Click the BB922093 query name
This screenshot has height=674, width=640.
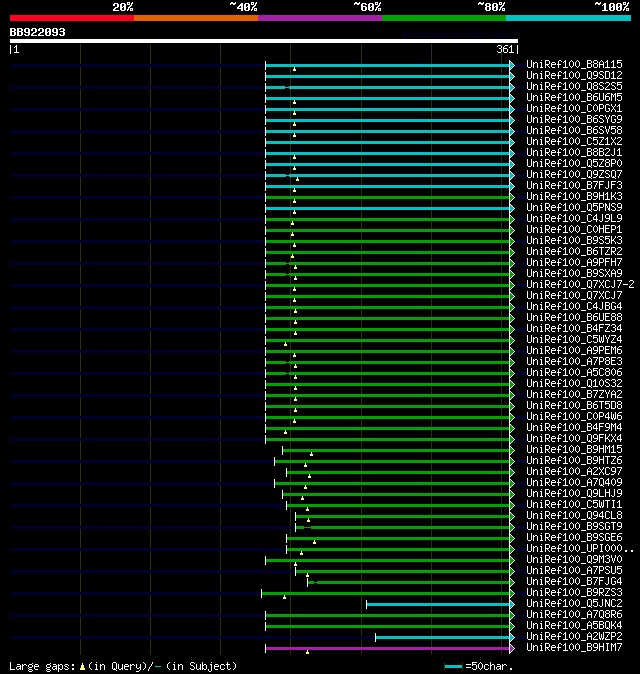[37, 32]
